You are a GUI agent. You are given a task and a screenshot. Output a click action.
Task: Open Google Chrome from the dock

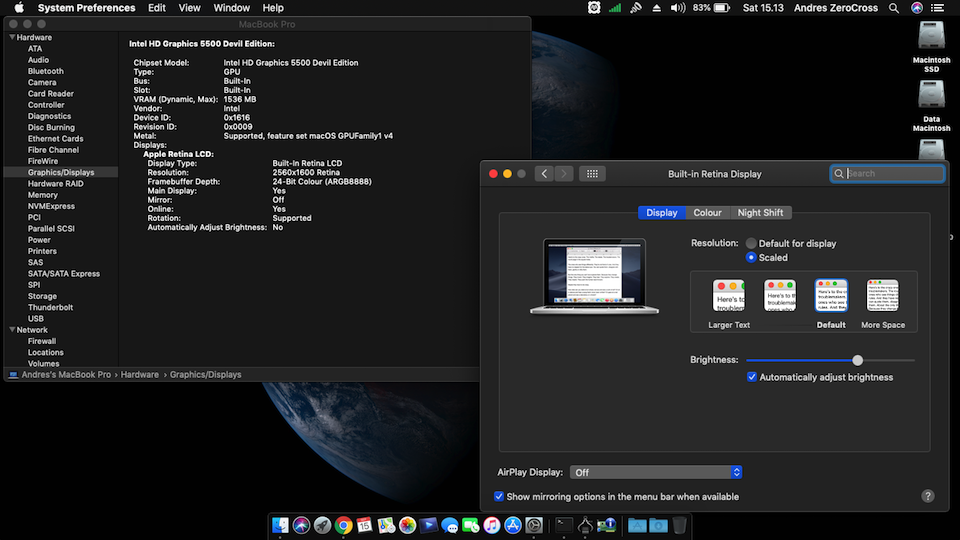click(343, 525)
